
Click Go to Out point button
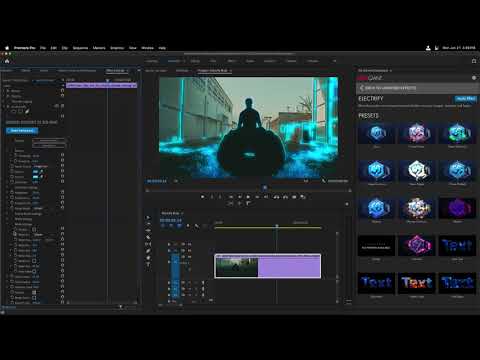[266, 197]
